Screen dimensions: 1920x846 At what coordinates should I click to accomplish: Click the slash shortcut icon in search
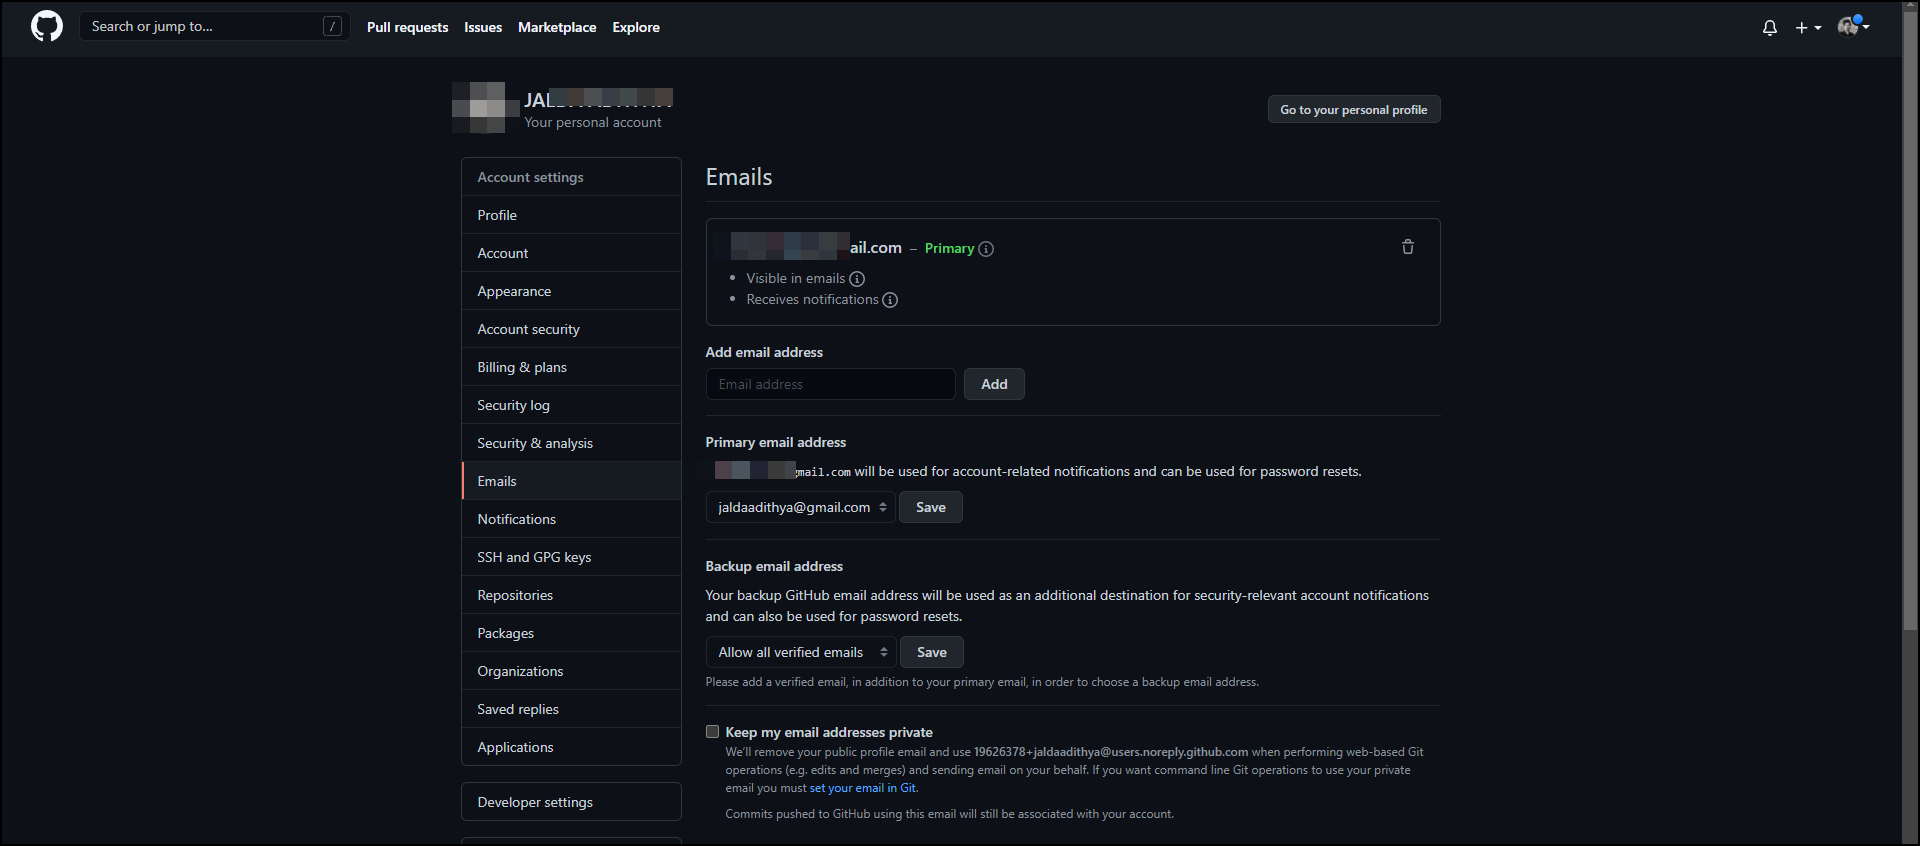click(332, 27)
